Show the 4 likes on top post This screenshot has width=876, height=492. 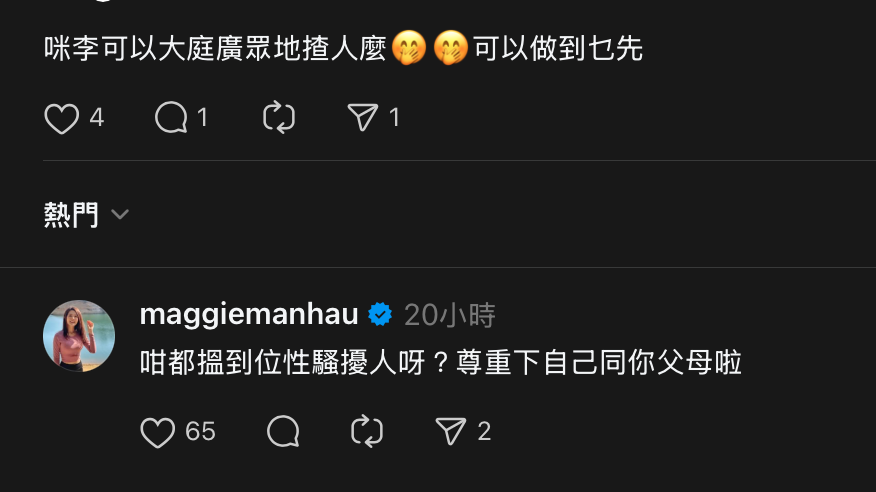[x=97, y=118]
